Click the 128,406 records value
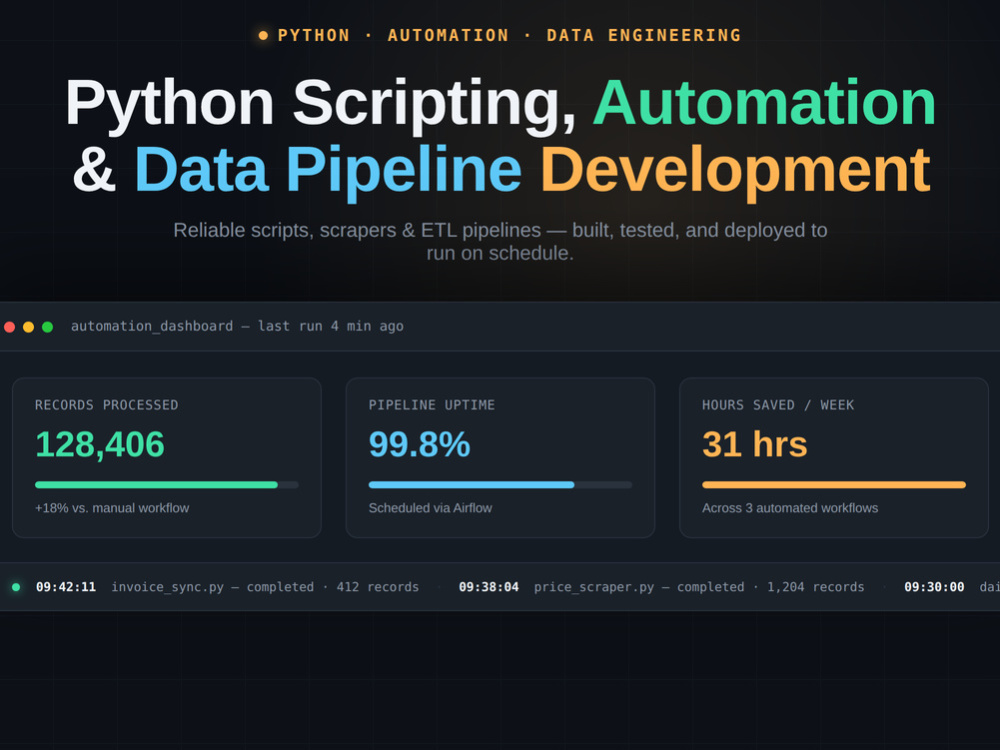Viewport: 1000px width, 750px height. [x=99, y=445]
